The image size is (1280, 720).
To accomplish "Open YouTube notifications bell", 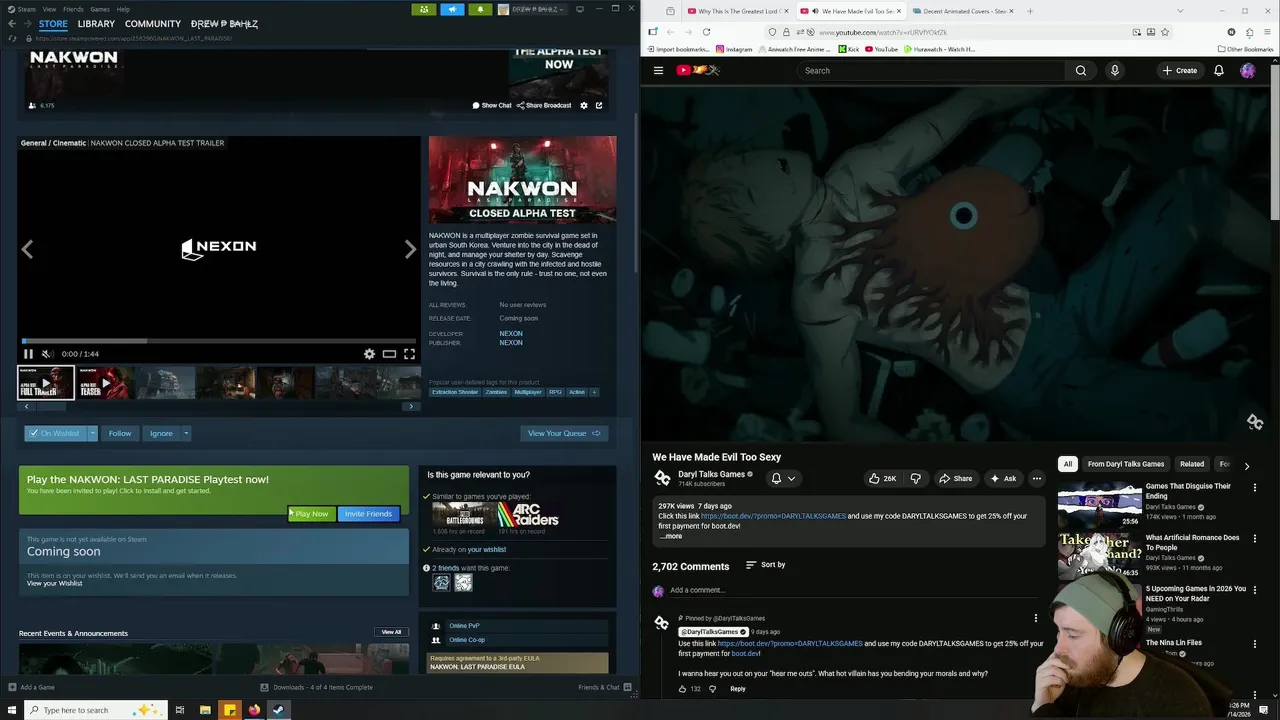I will pos(1218,70).
